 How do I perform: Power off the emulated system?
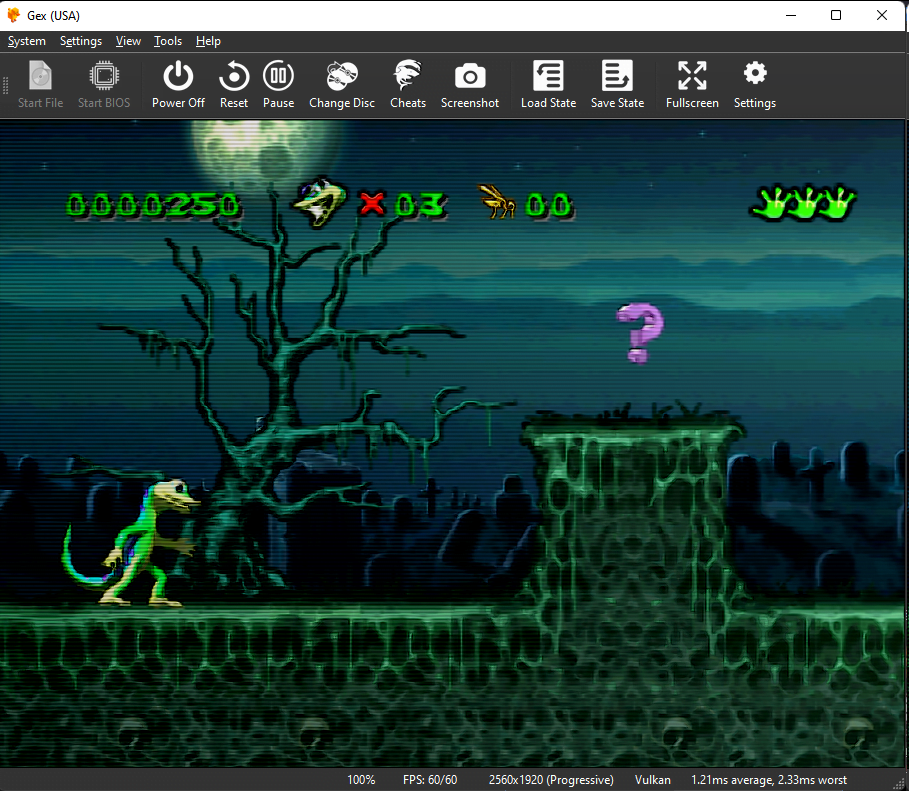178,85
